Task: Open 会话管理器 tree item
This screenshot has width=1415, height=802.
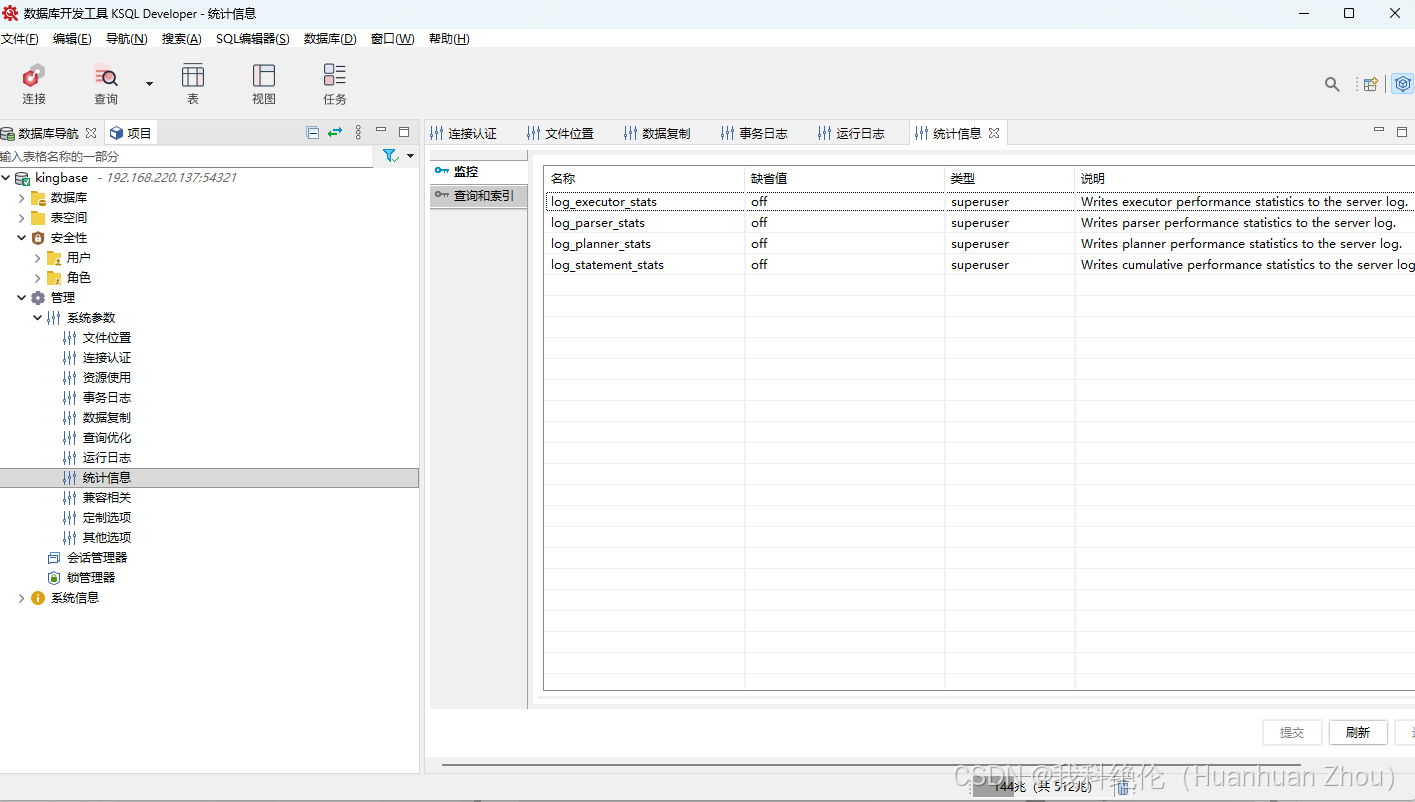Action: click(x=97, y=558)
